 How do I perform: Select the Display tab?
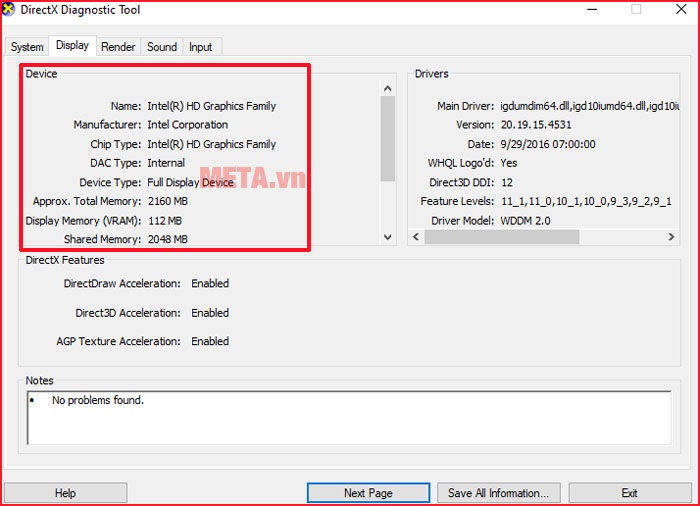coord(72,46)
